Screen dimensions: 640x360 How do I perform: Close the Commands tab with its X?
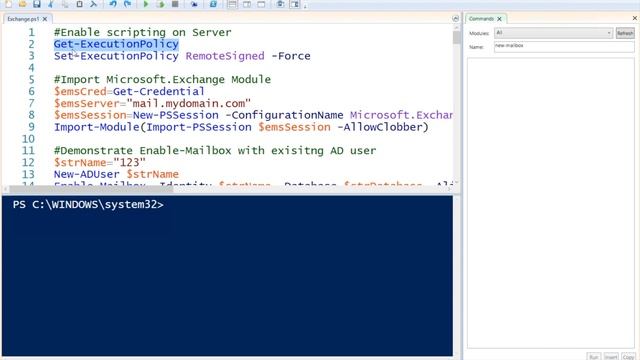[x=499, y=19]
